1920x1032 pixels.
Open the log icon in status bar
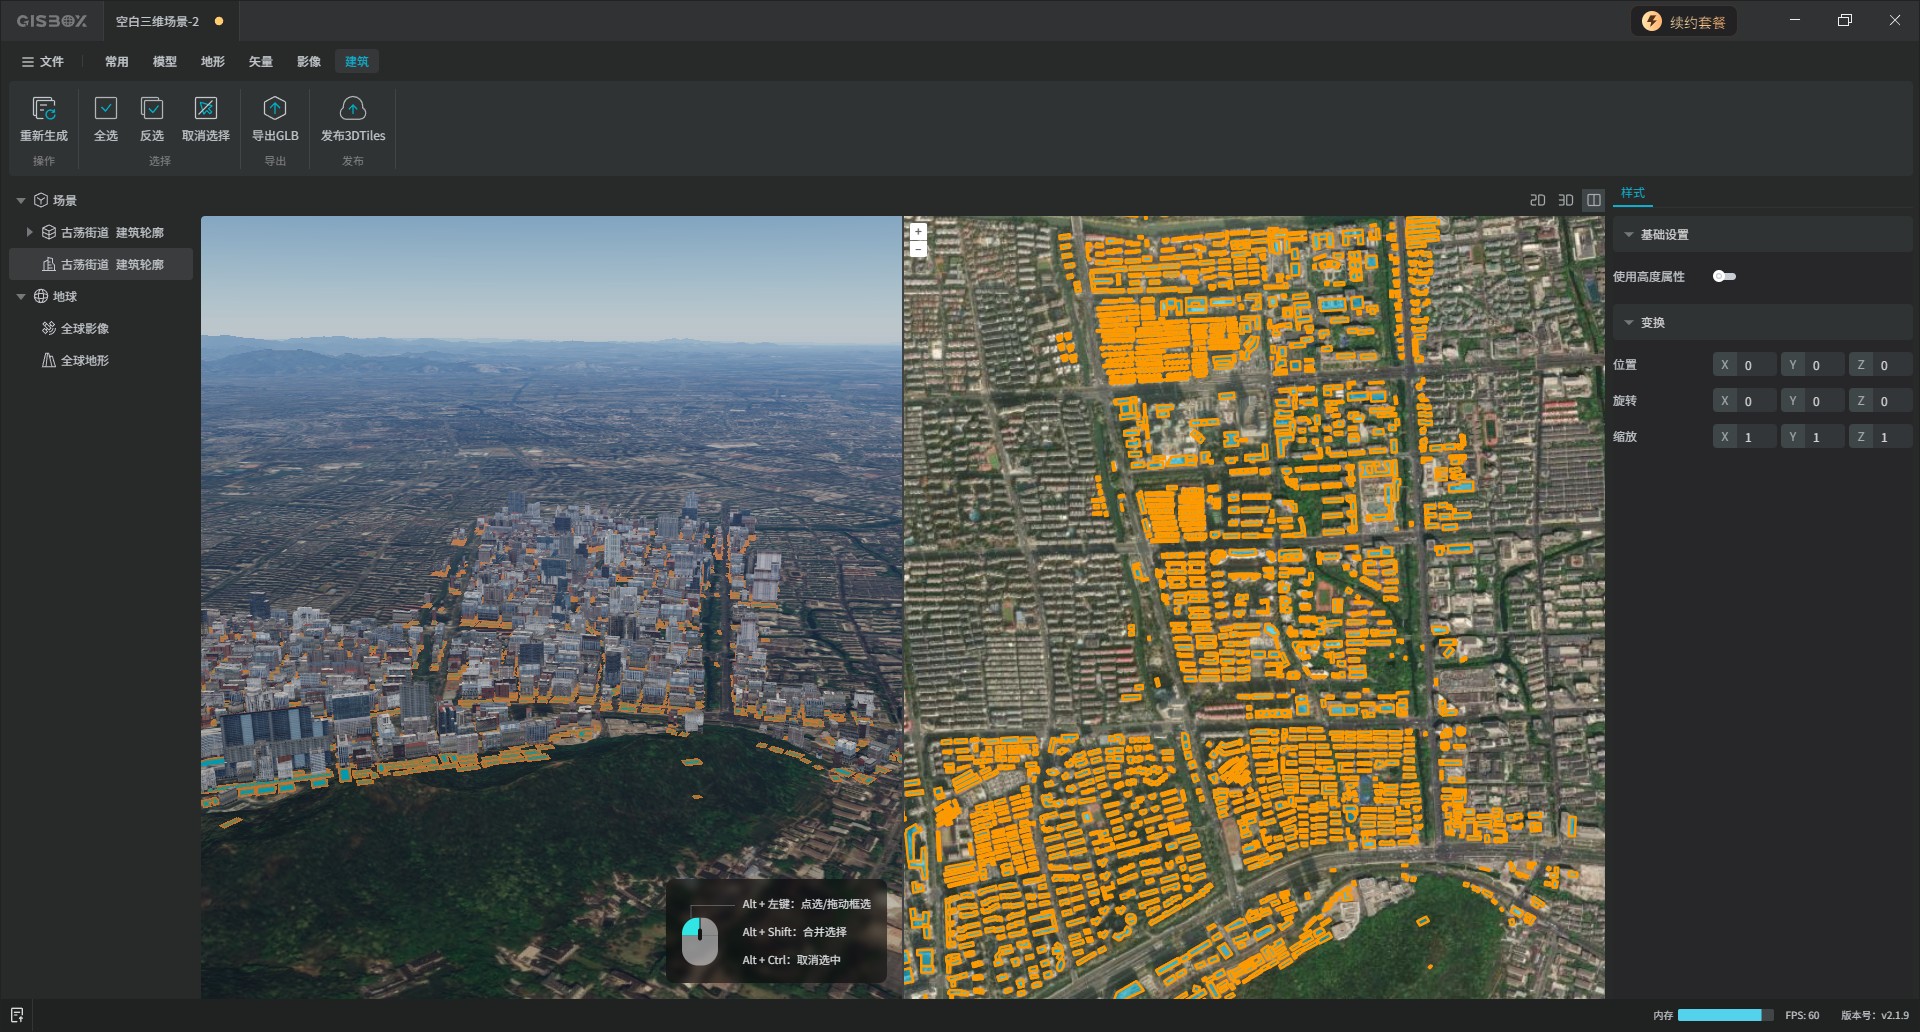point(17,1015)
